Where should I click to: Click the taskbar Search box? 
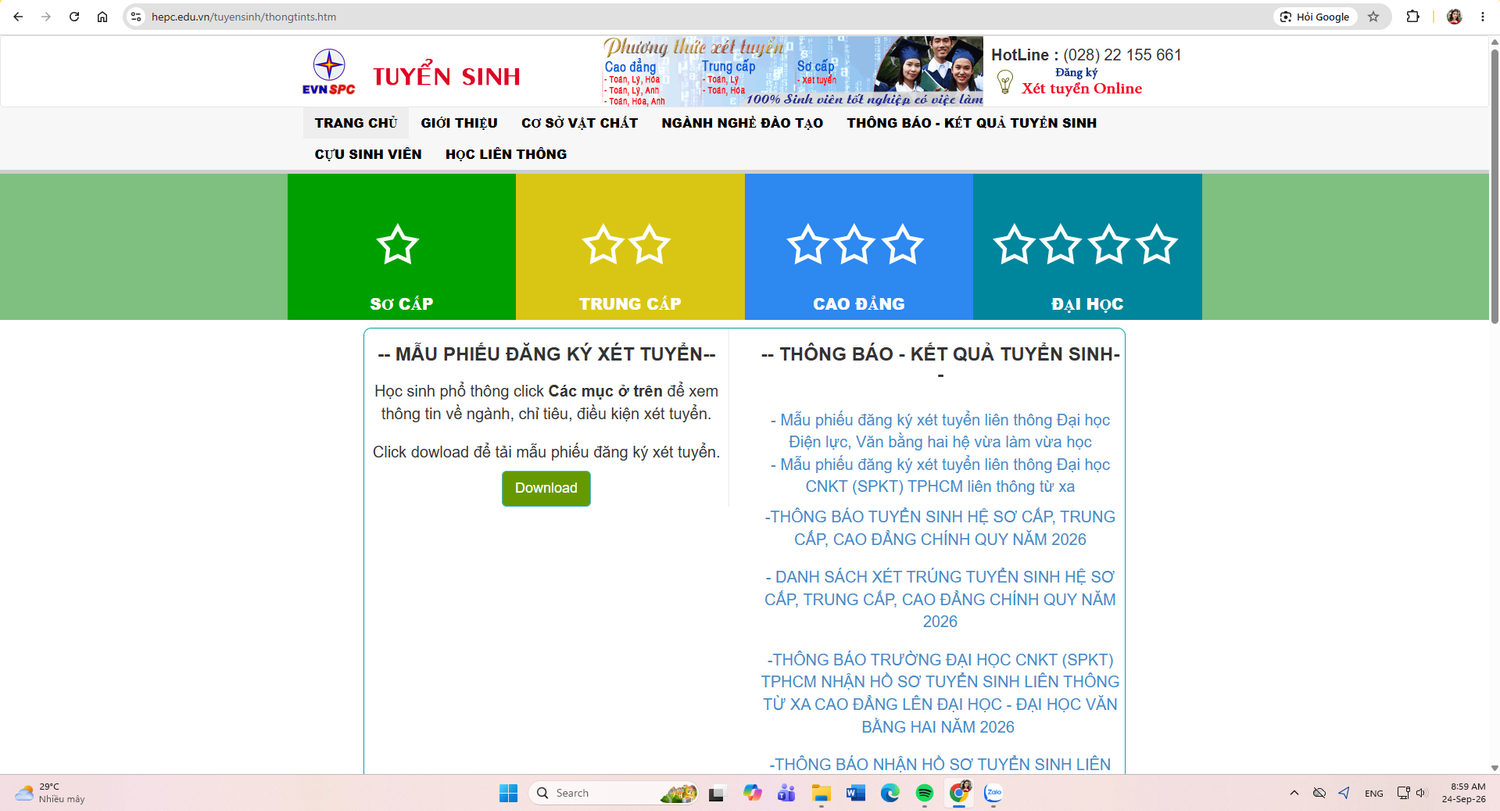coord(613,793)
